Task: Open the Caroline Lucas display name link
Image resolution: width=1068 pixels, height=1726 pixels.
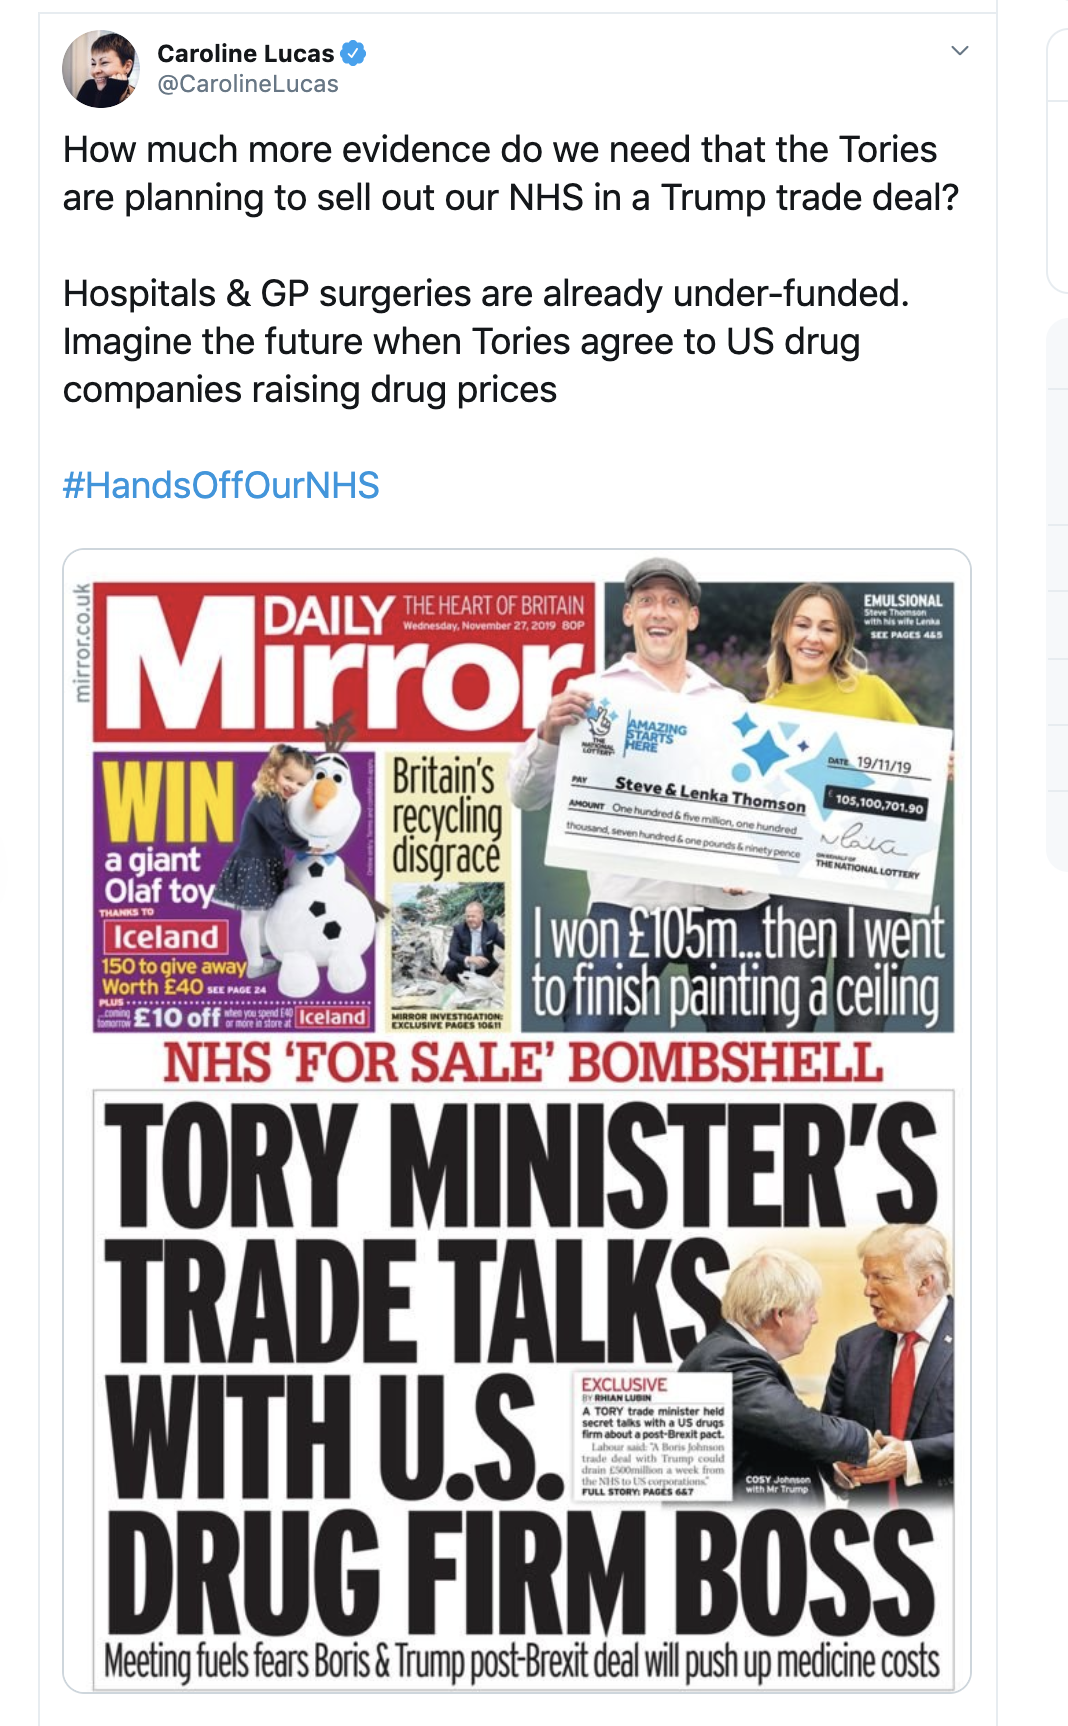Action: [x=245, y=53]
